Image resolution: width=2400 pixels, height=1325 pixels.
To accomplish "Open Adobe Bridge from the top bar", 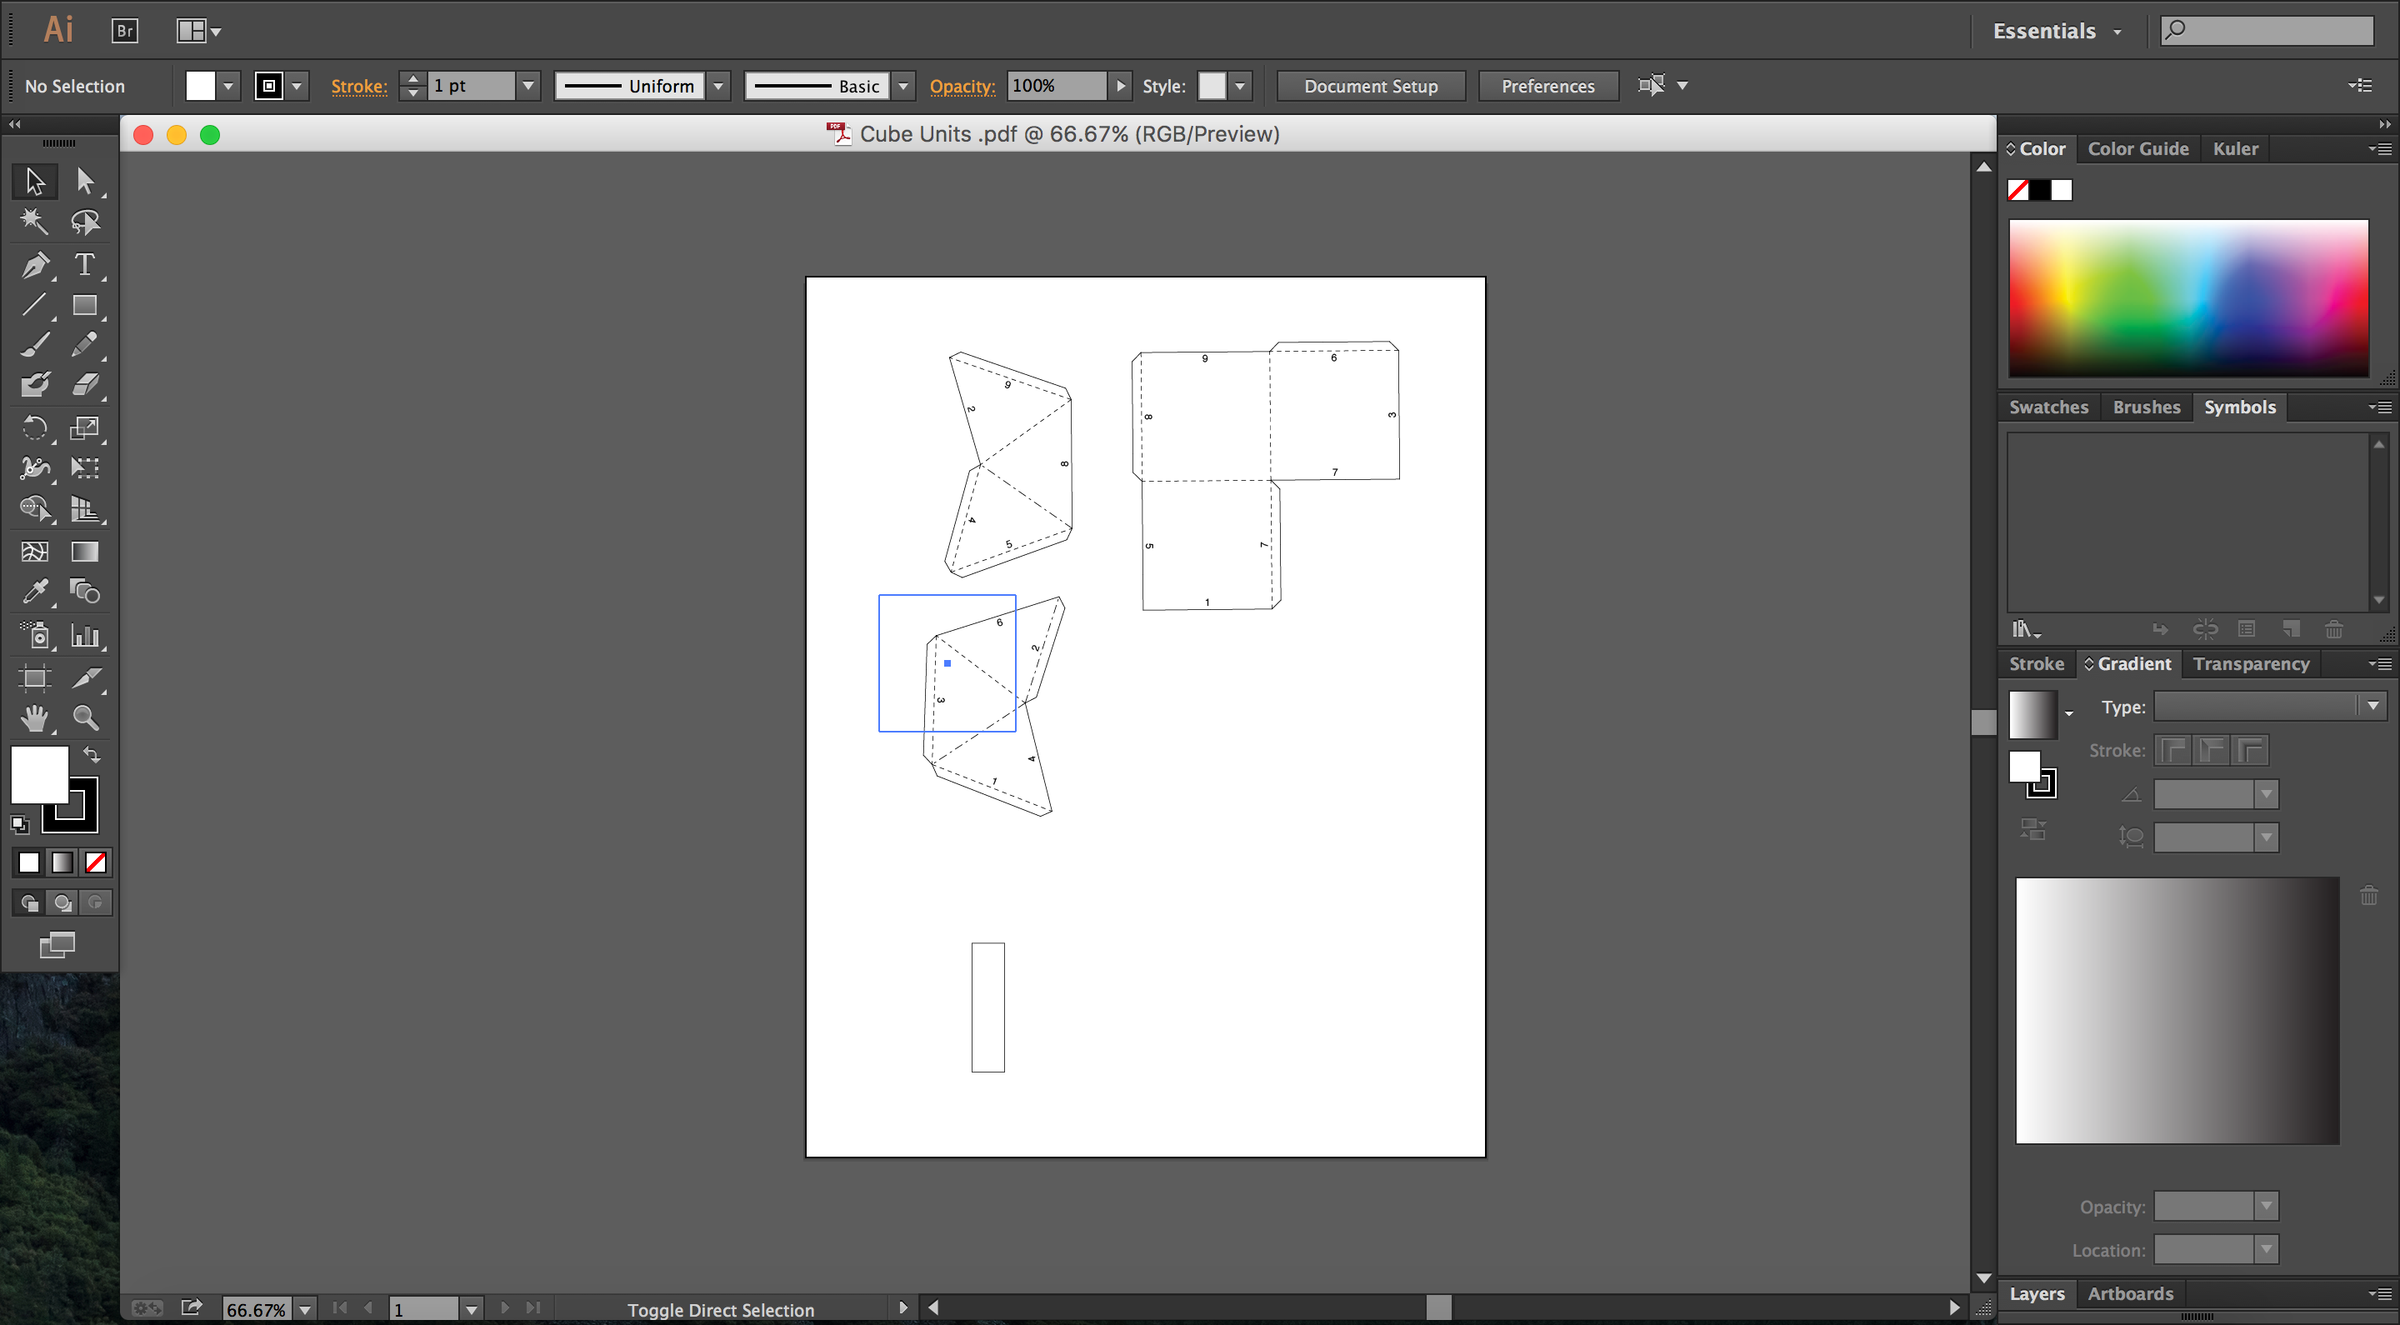I will (125, 31).
